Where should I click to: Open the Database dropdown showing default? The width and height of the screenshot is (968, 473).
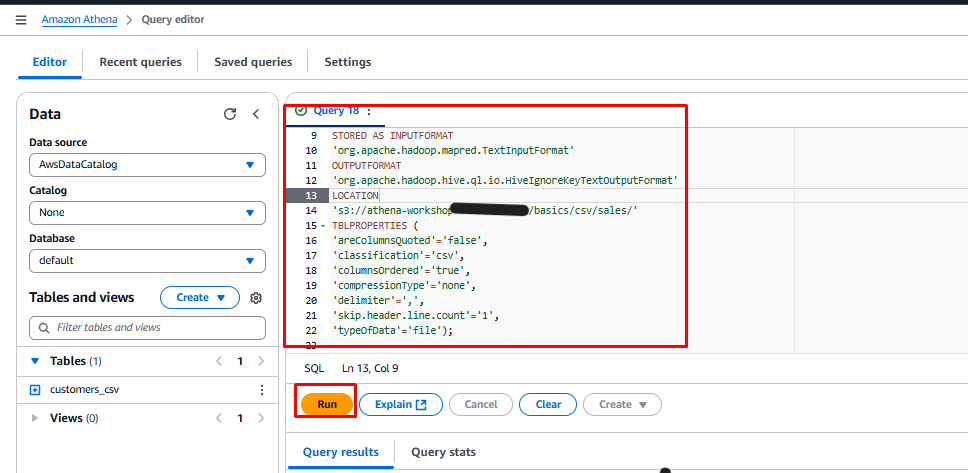tap(147, 261)
